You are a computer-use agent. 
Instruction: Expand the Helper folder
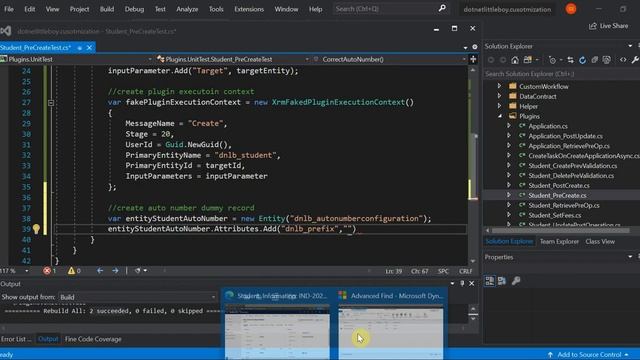[499, 106]
